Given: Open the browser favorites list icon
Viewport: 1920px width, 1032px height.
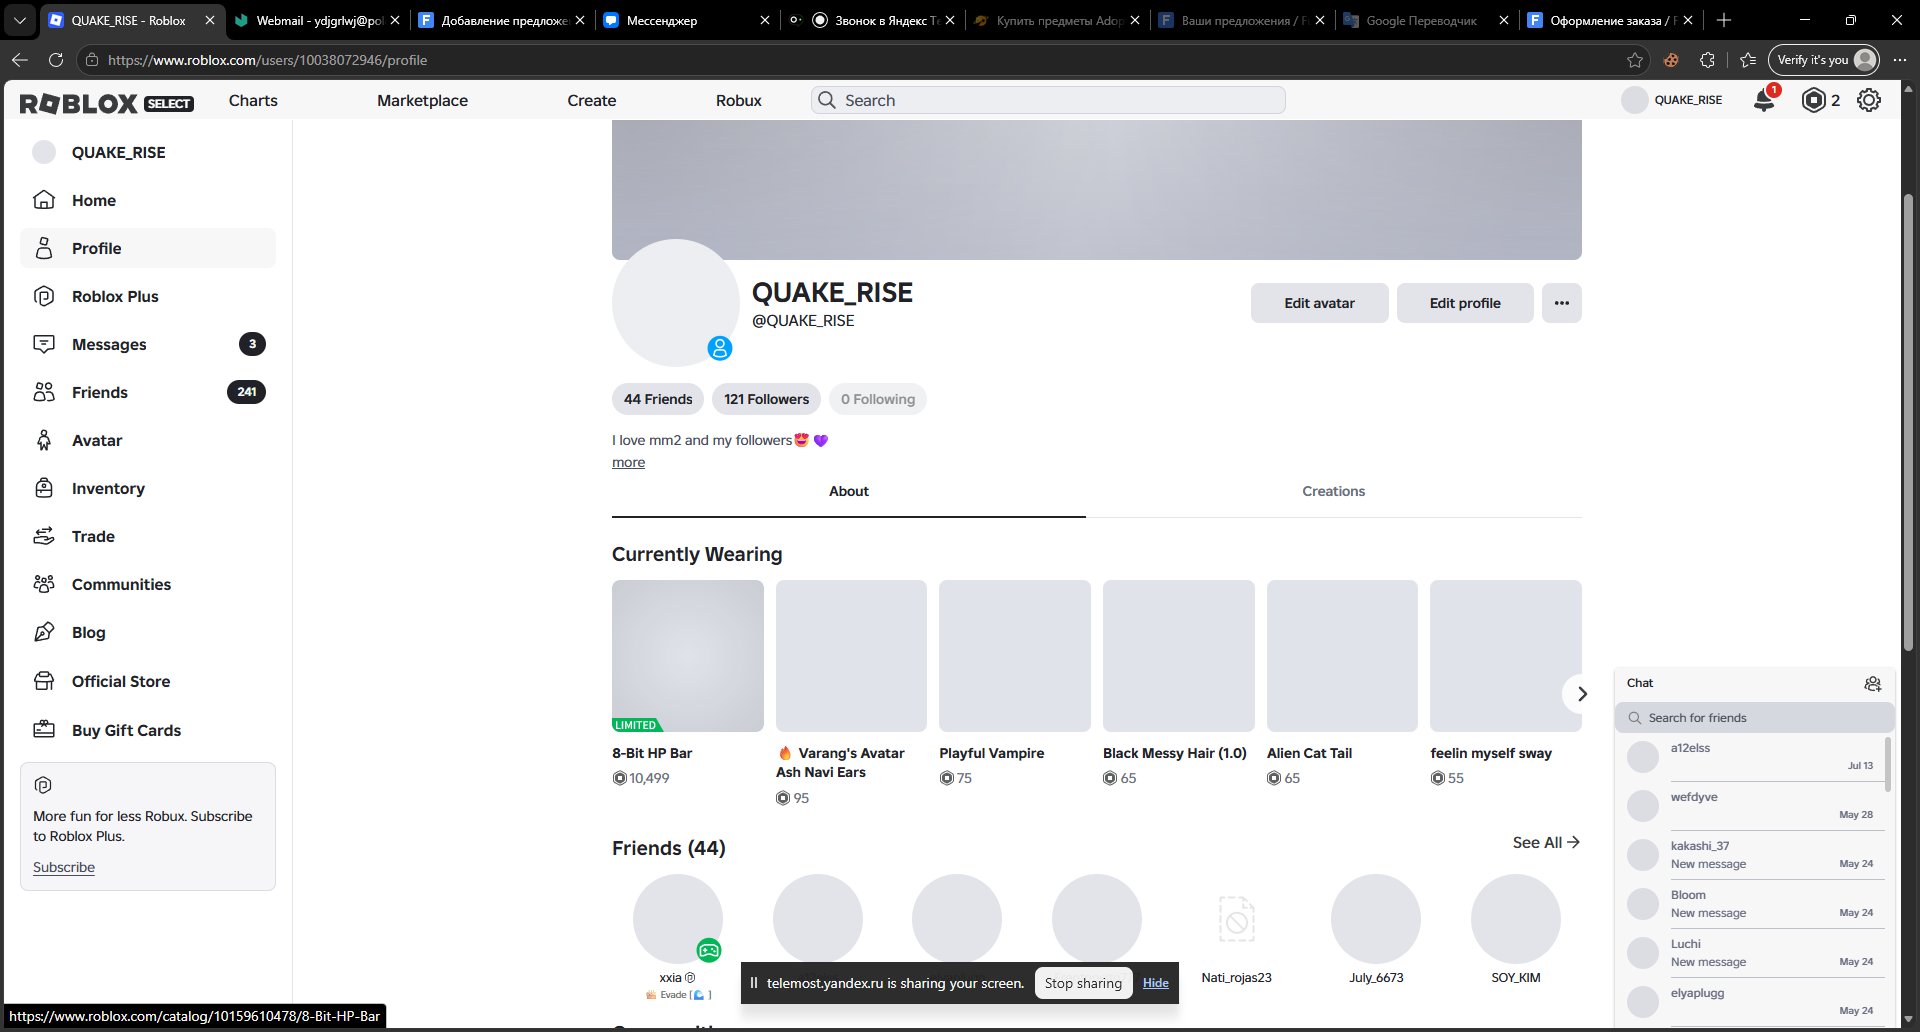Looking at the screenshot, I should click(1748, 60).
